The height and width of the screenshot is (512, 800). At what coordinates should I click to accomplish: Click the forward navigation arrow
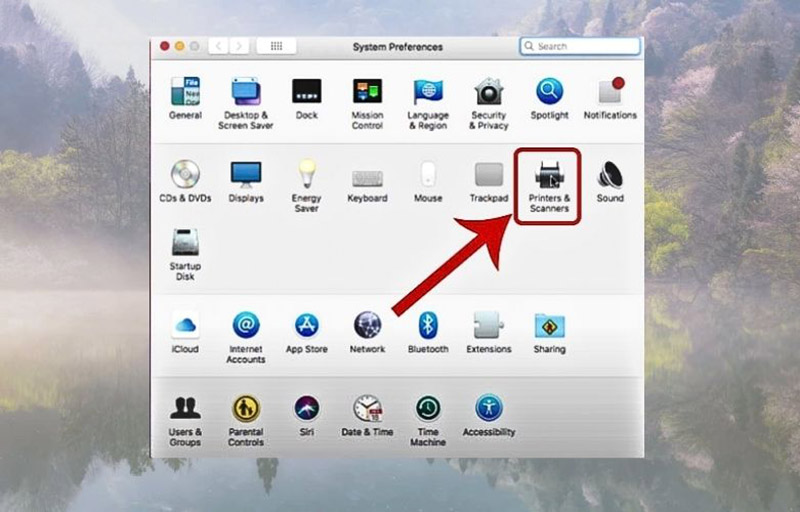point(239,46)
